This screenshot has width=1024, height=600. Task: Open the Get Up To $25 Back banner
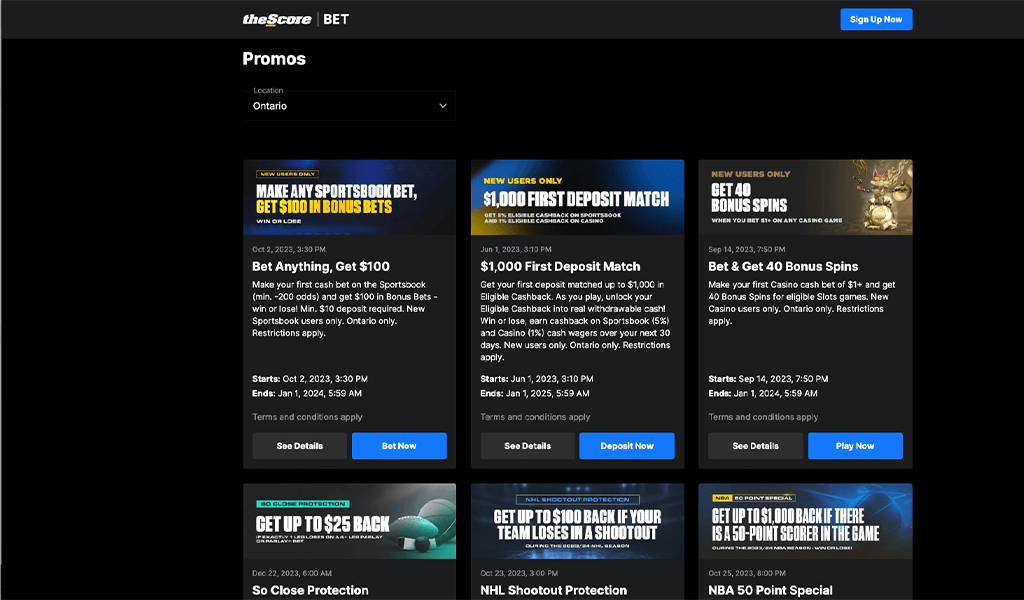tap(349, 521)
